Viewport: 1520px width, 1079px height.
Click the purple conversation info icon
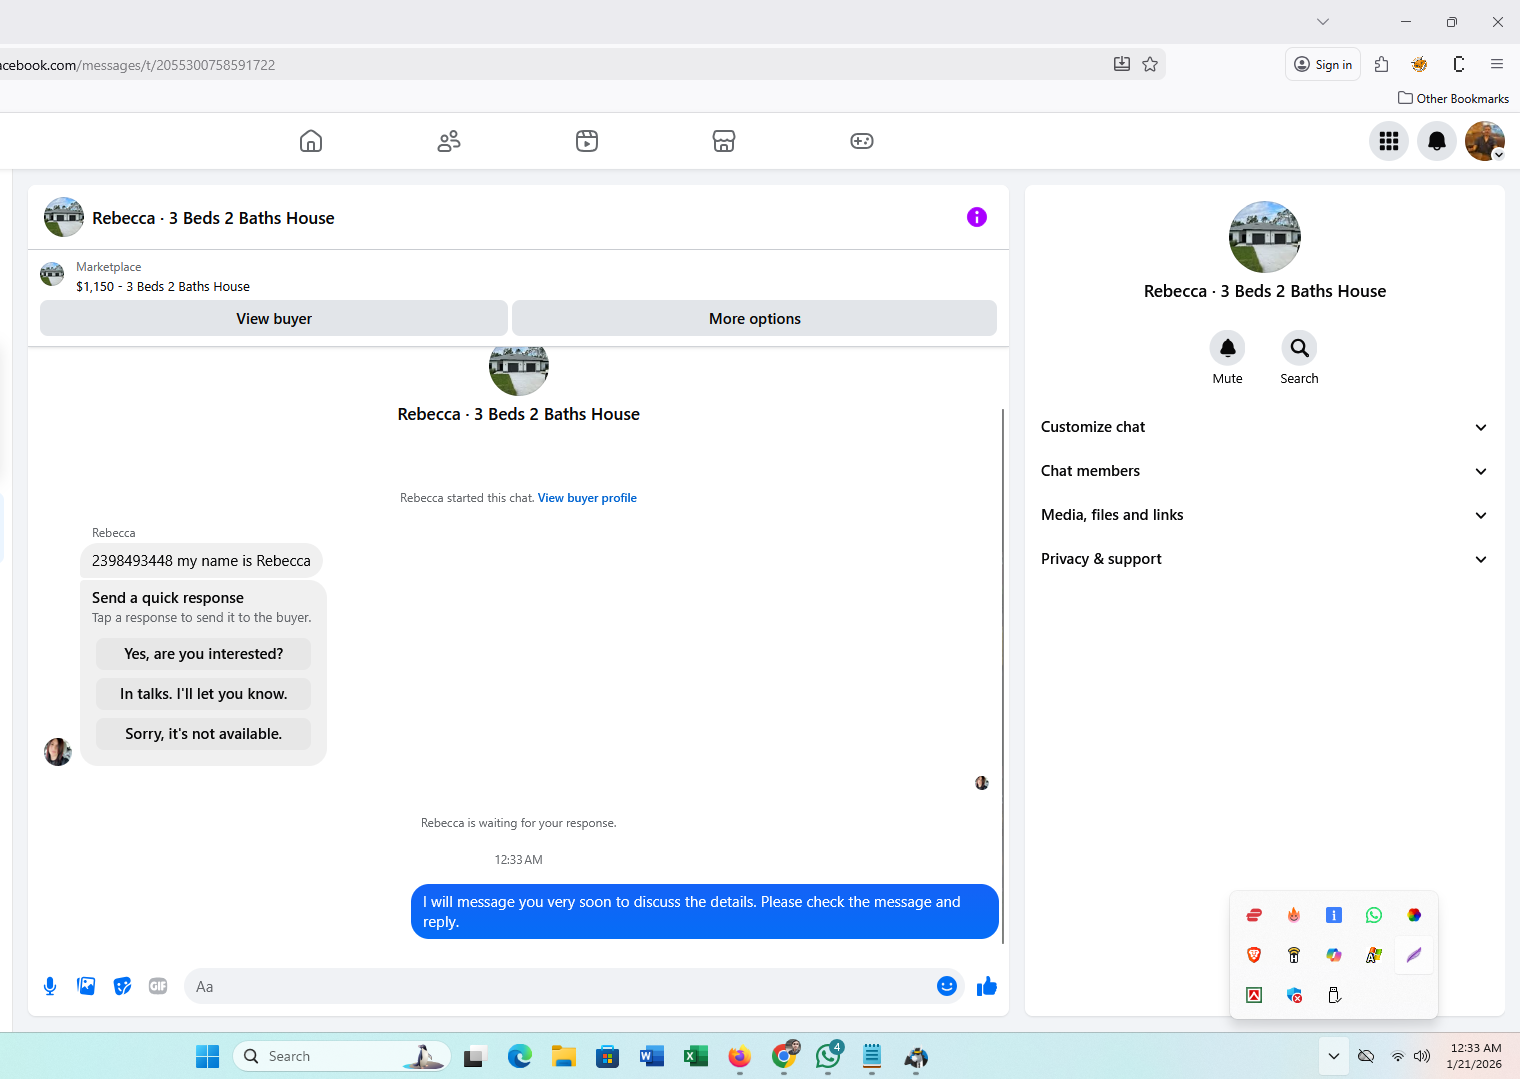pos(977,217)
